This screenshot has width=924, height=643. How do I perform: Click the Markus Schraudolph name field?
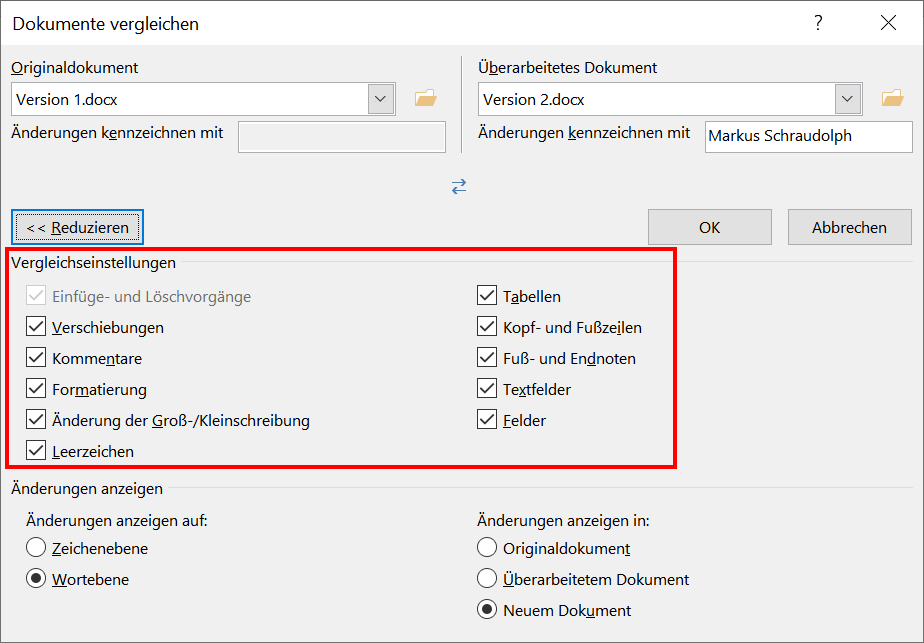[x=808, y=137]
